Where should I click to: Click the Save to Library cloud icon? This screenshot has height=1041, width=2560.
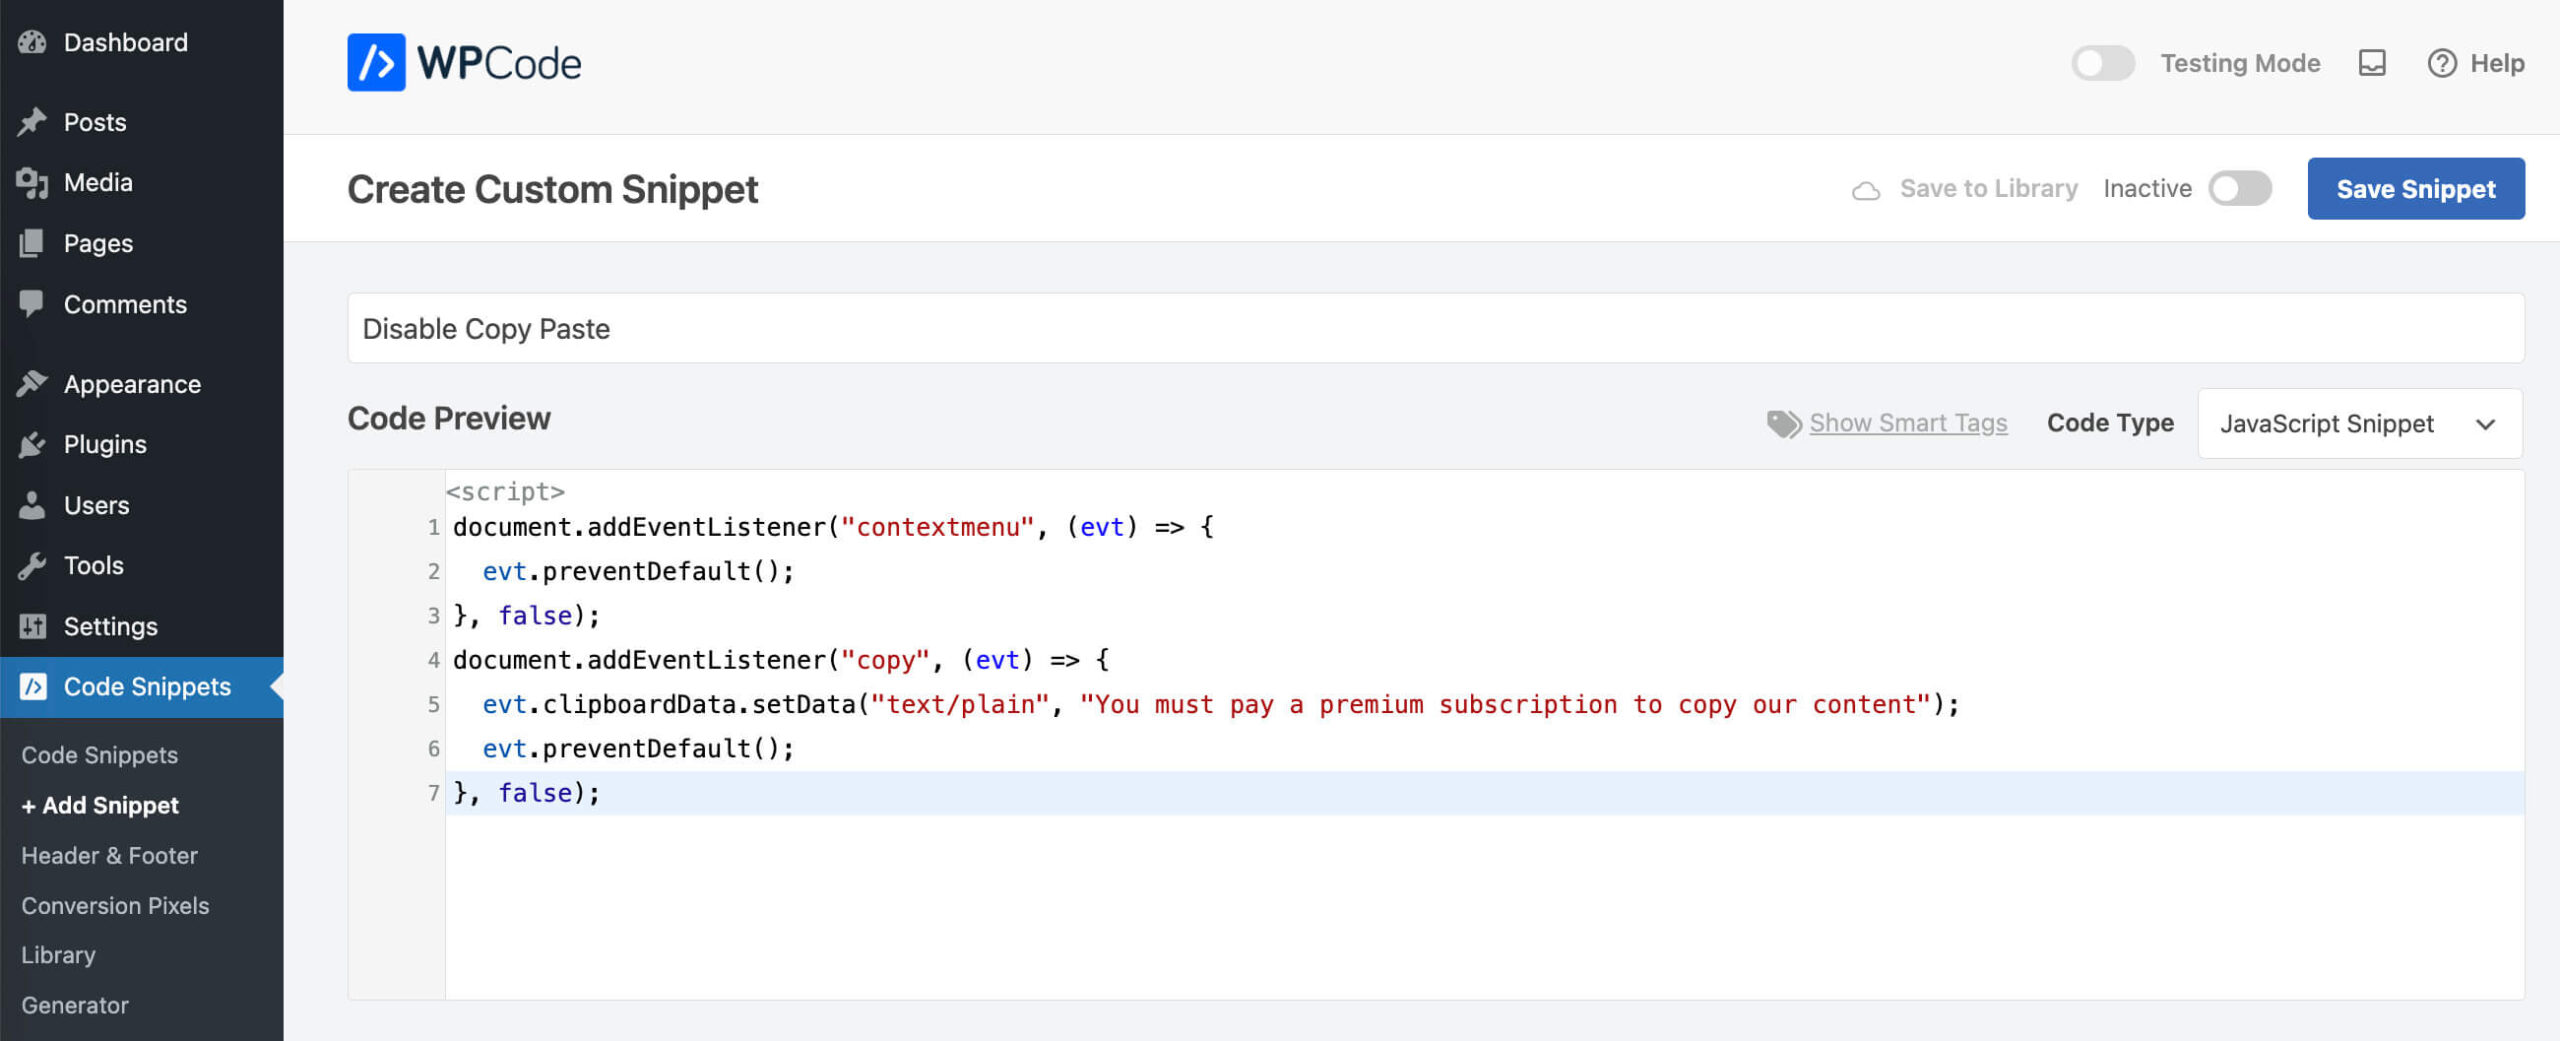(1866, 188)
